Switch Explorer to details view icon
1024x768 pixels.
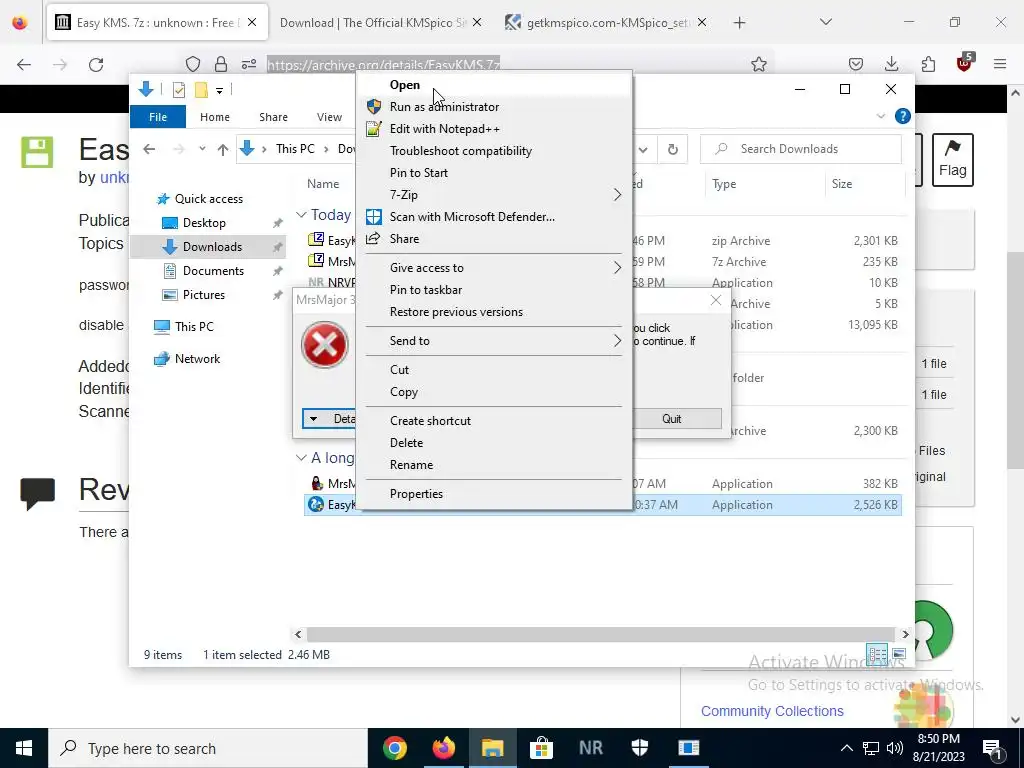[x=877, y=654]
